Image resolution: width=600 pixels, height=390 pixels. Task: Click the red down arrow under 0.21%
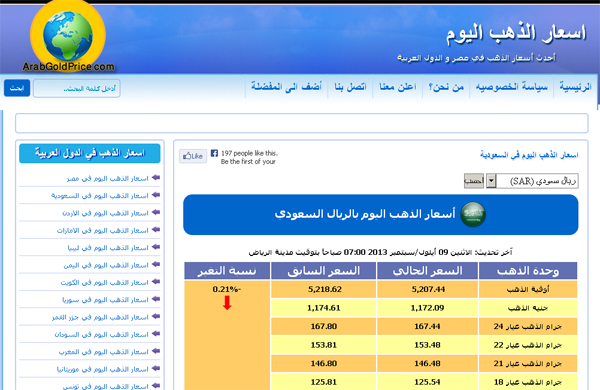(227, 303)
